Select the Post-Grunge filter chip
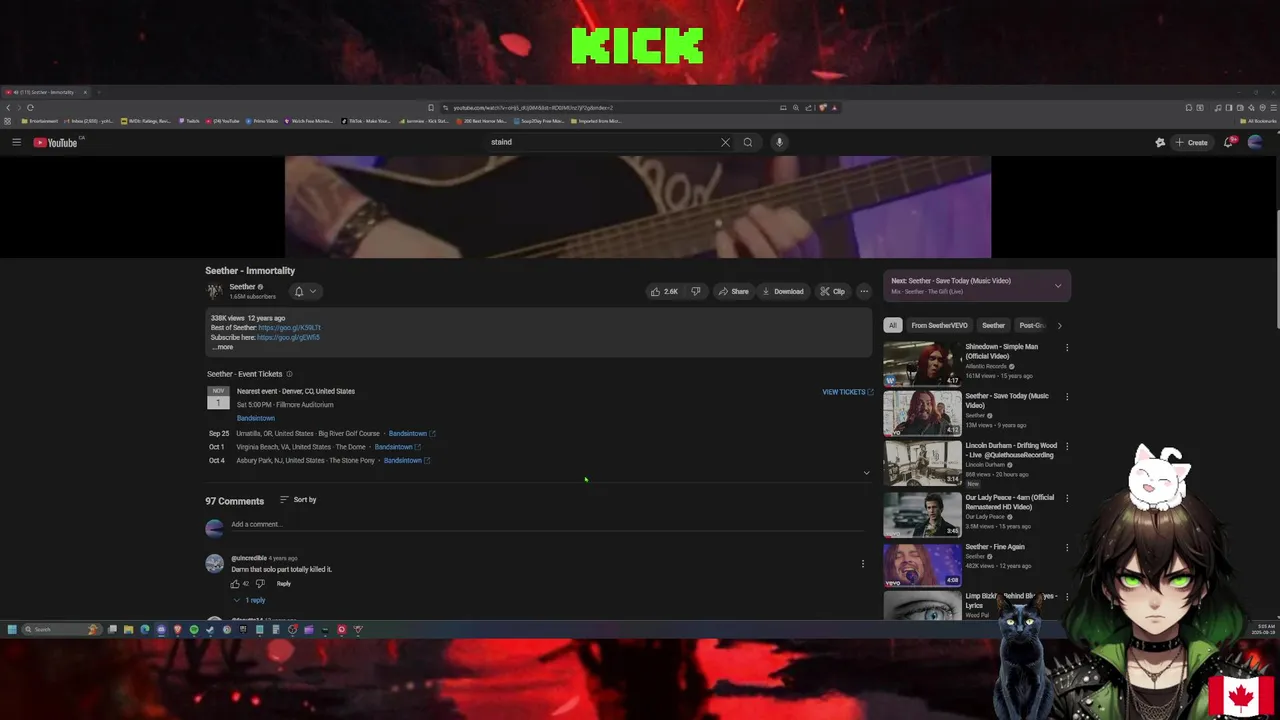The width and height of the screenshot is (1280, 720). (x=1031, y=325)
